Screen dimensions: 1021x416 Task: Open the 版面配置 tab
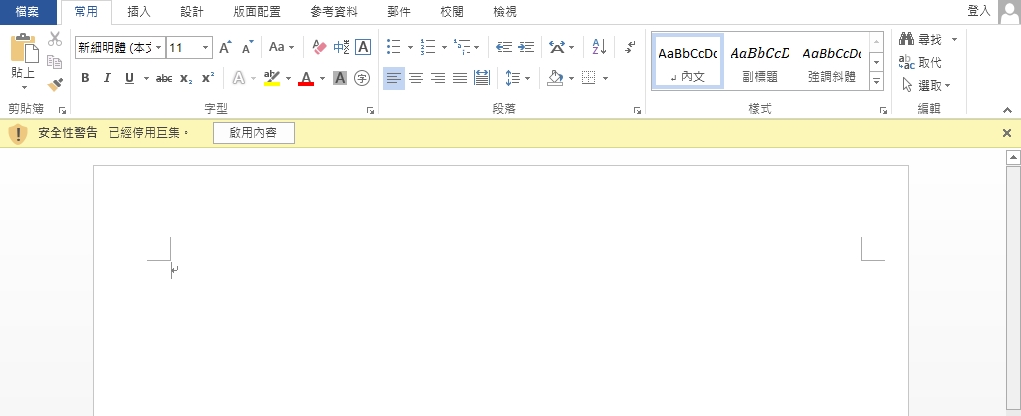(256, 12)
